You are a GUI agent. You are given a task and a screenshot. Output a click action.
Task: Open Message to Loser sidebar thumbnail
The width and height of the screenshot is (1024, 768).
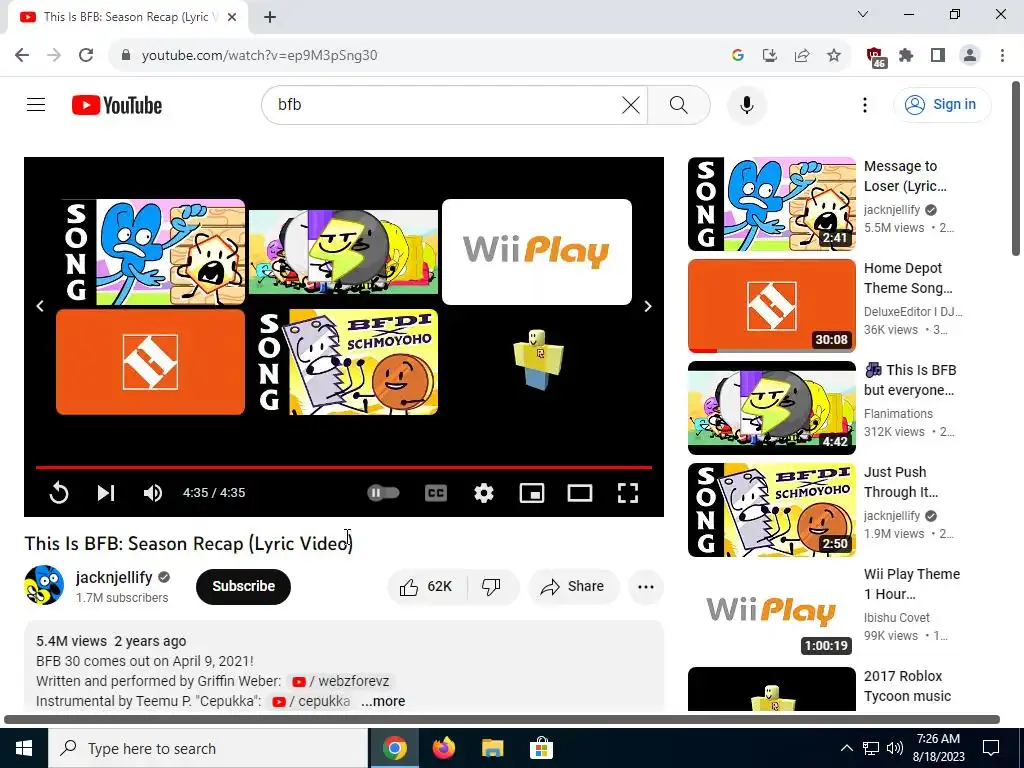click(x=771, y=204)
